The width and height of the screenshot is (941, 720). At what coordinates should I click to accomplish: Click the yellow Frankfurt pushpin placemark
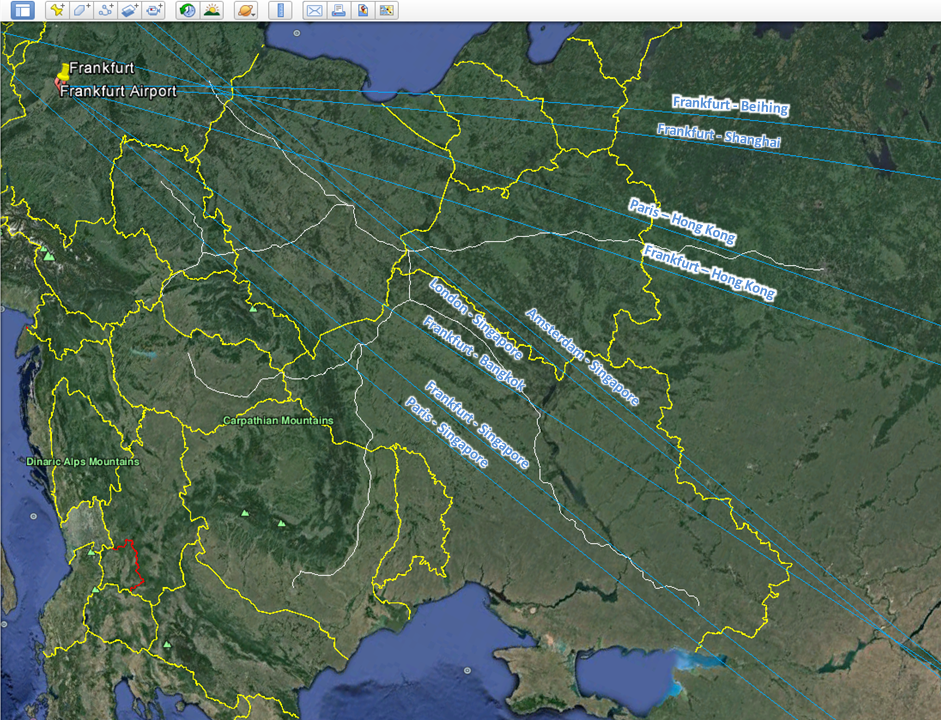[x=63, y=71]
